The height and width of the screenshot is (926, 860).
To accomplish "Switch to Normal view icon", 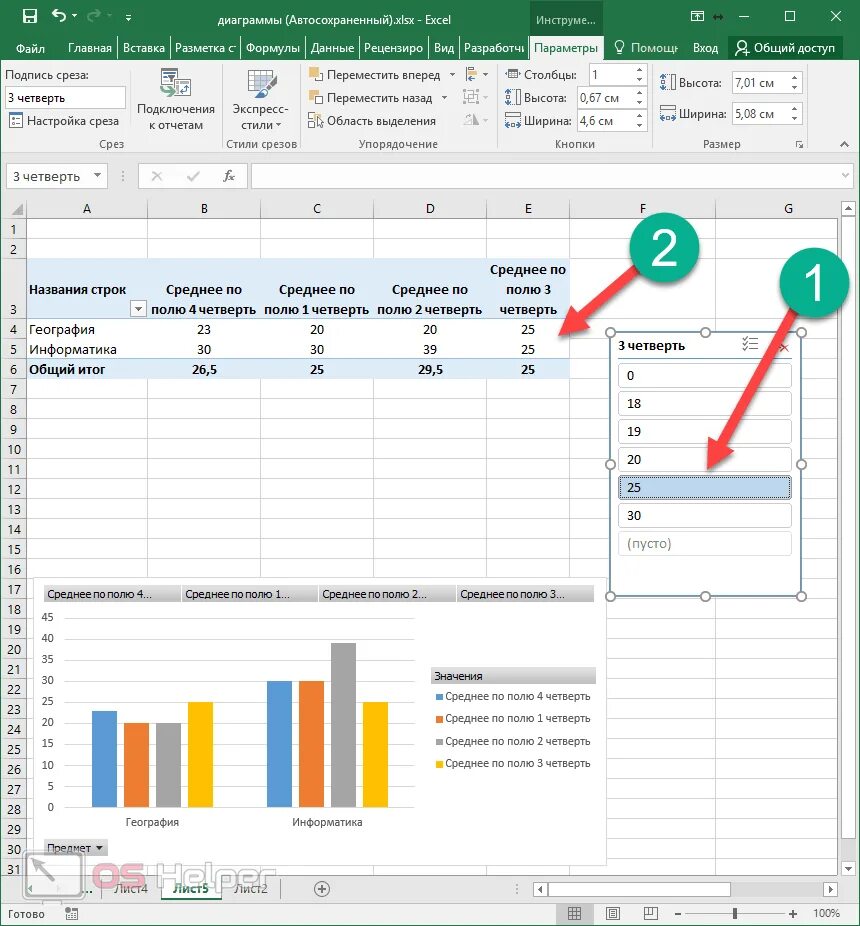I will point(574,914).
